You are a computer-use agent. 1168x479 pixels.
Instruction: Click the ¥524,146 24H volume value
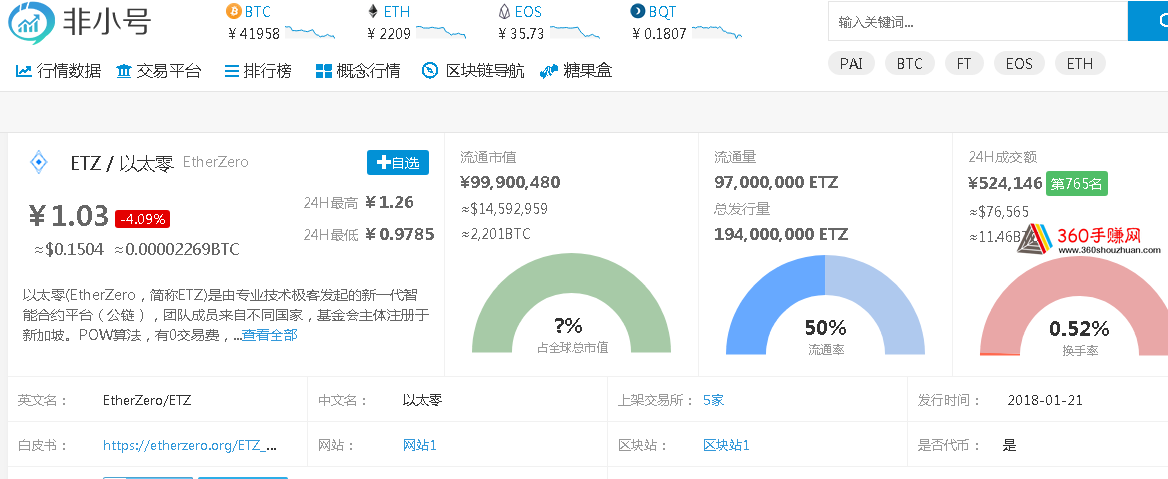pos(1005,183)
